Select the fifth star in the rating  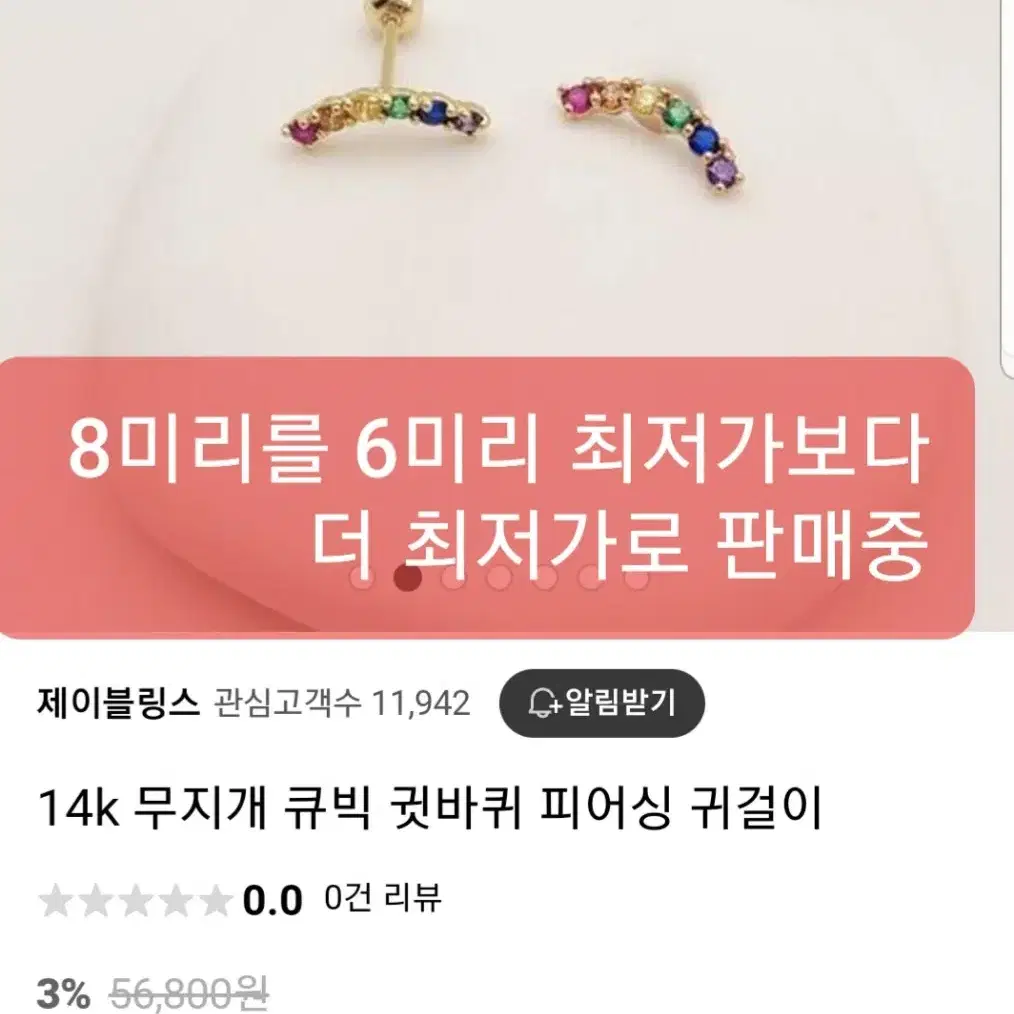[x=215, y=901]
